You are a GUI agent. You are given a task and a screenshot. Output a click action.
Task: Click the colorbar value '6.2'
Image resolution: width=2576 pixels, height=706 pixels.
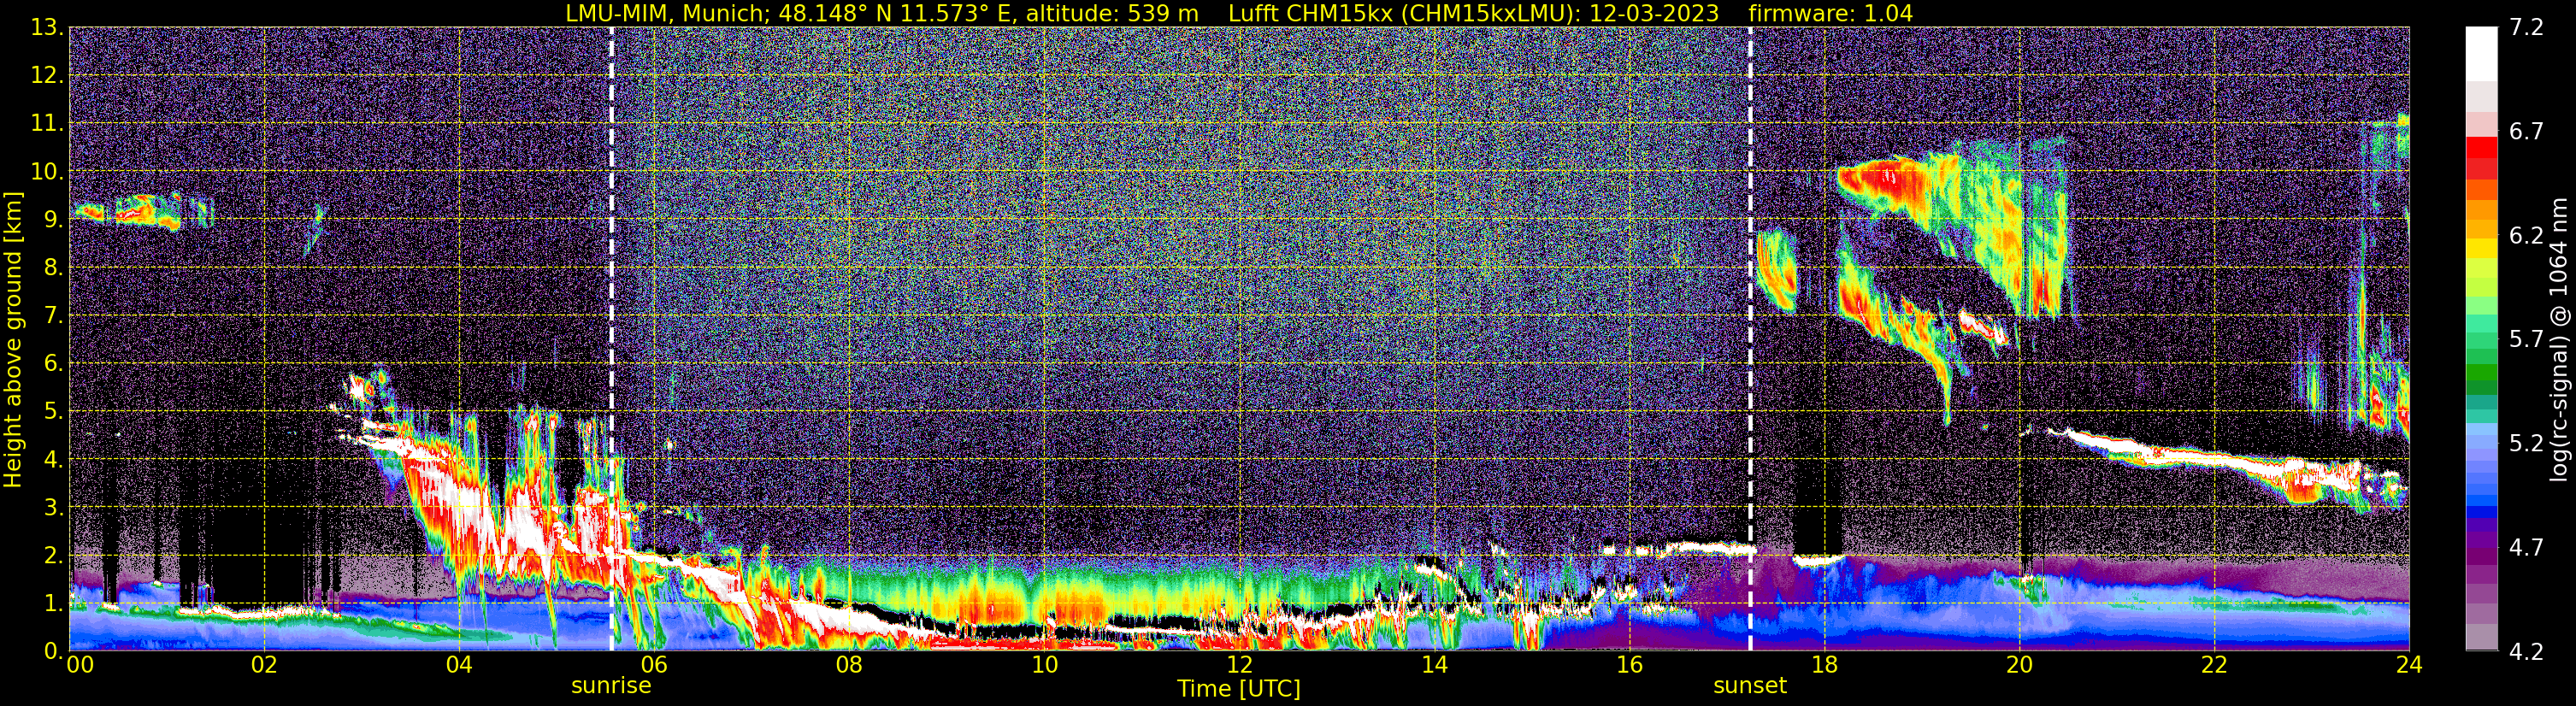click(2527, 236)
